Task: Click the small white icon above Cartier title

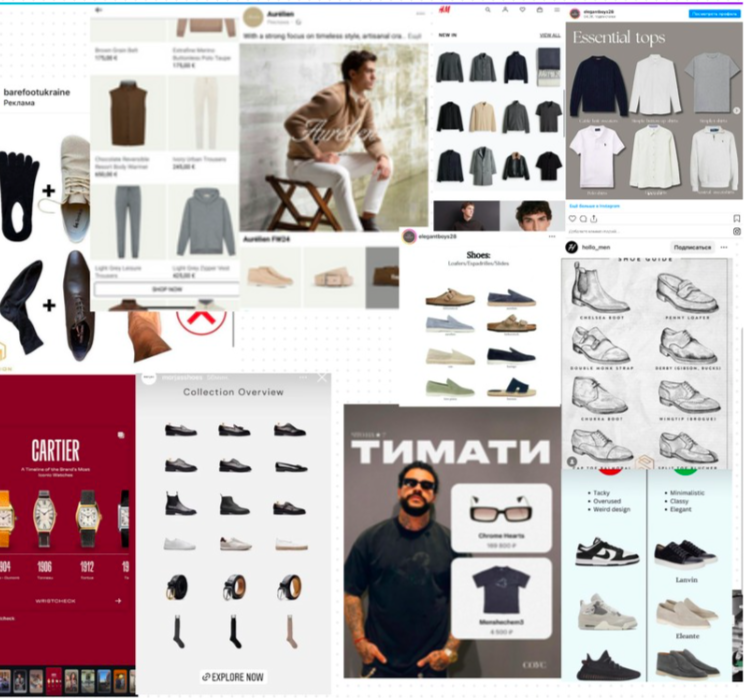Action: pos(121,435)
